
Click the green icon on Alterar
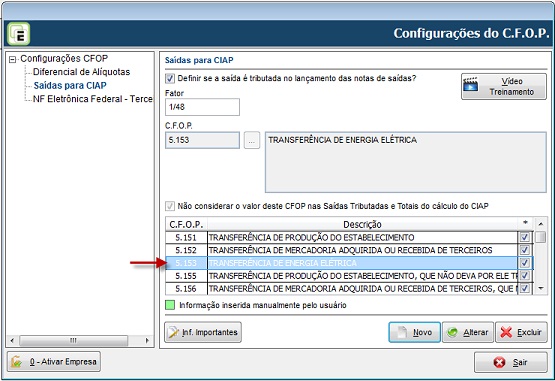pyautogui.click(x=453, y=332)
